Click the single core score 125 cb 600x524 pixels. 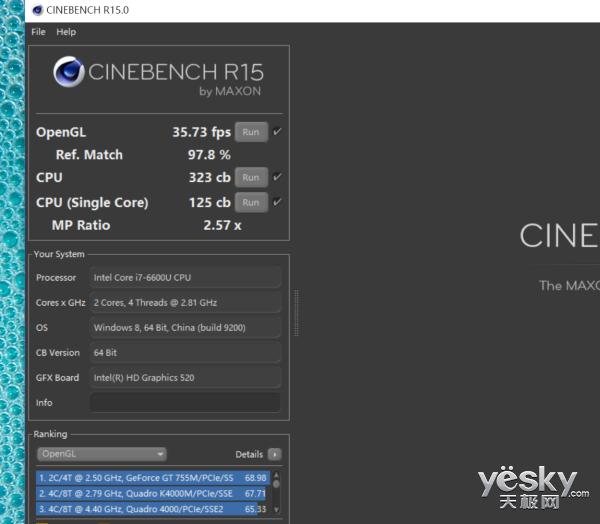coord(210,202)
